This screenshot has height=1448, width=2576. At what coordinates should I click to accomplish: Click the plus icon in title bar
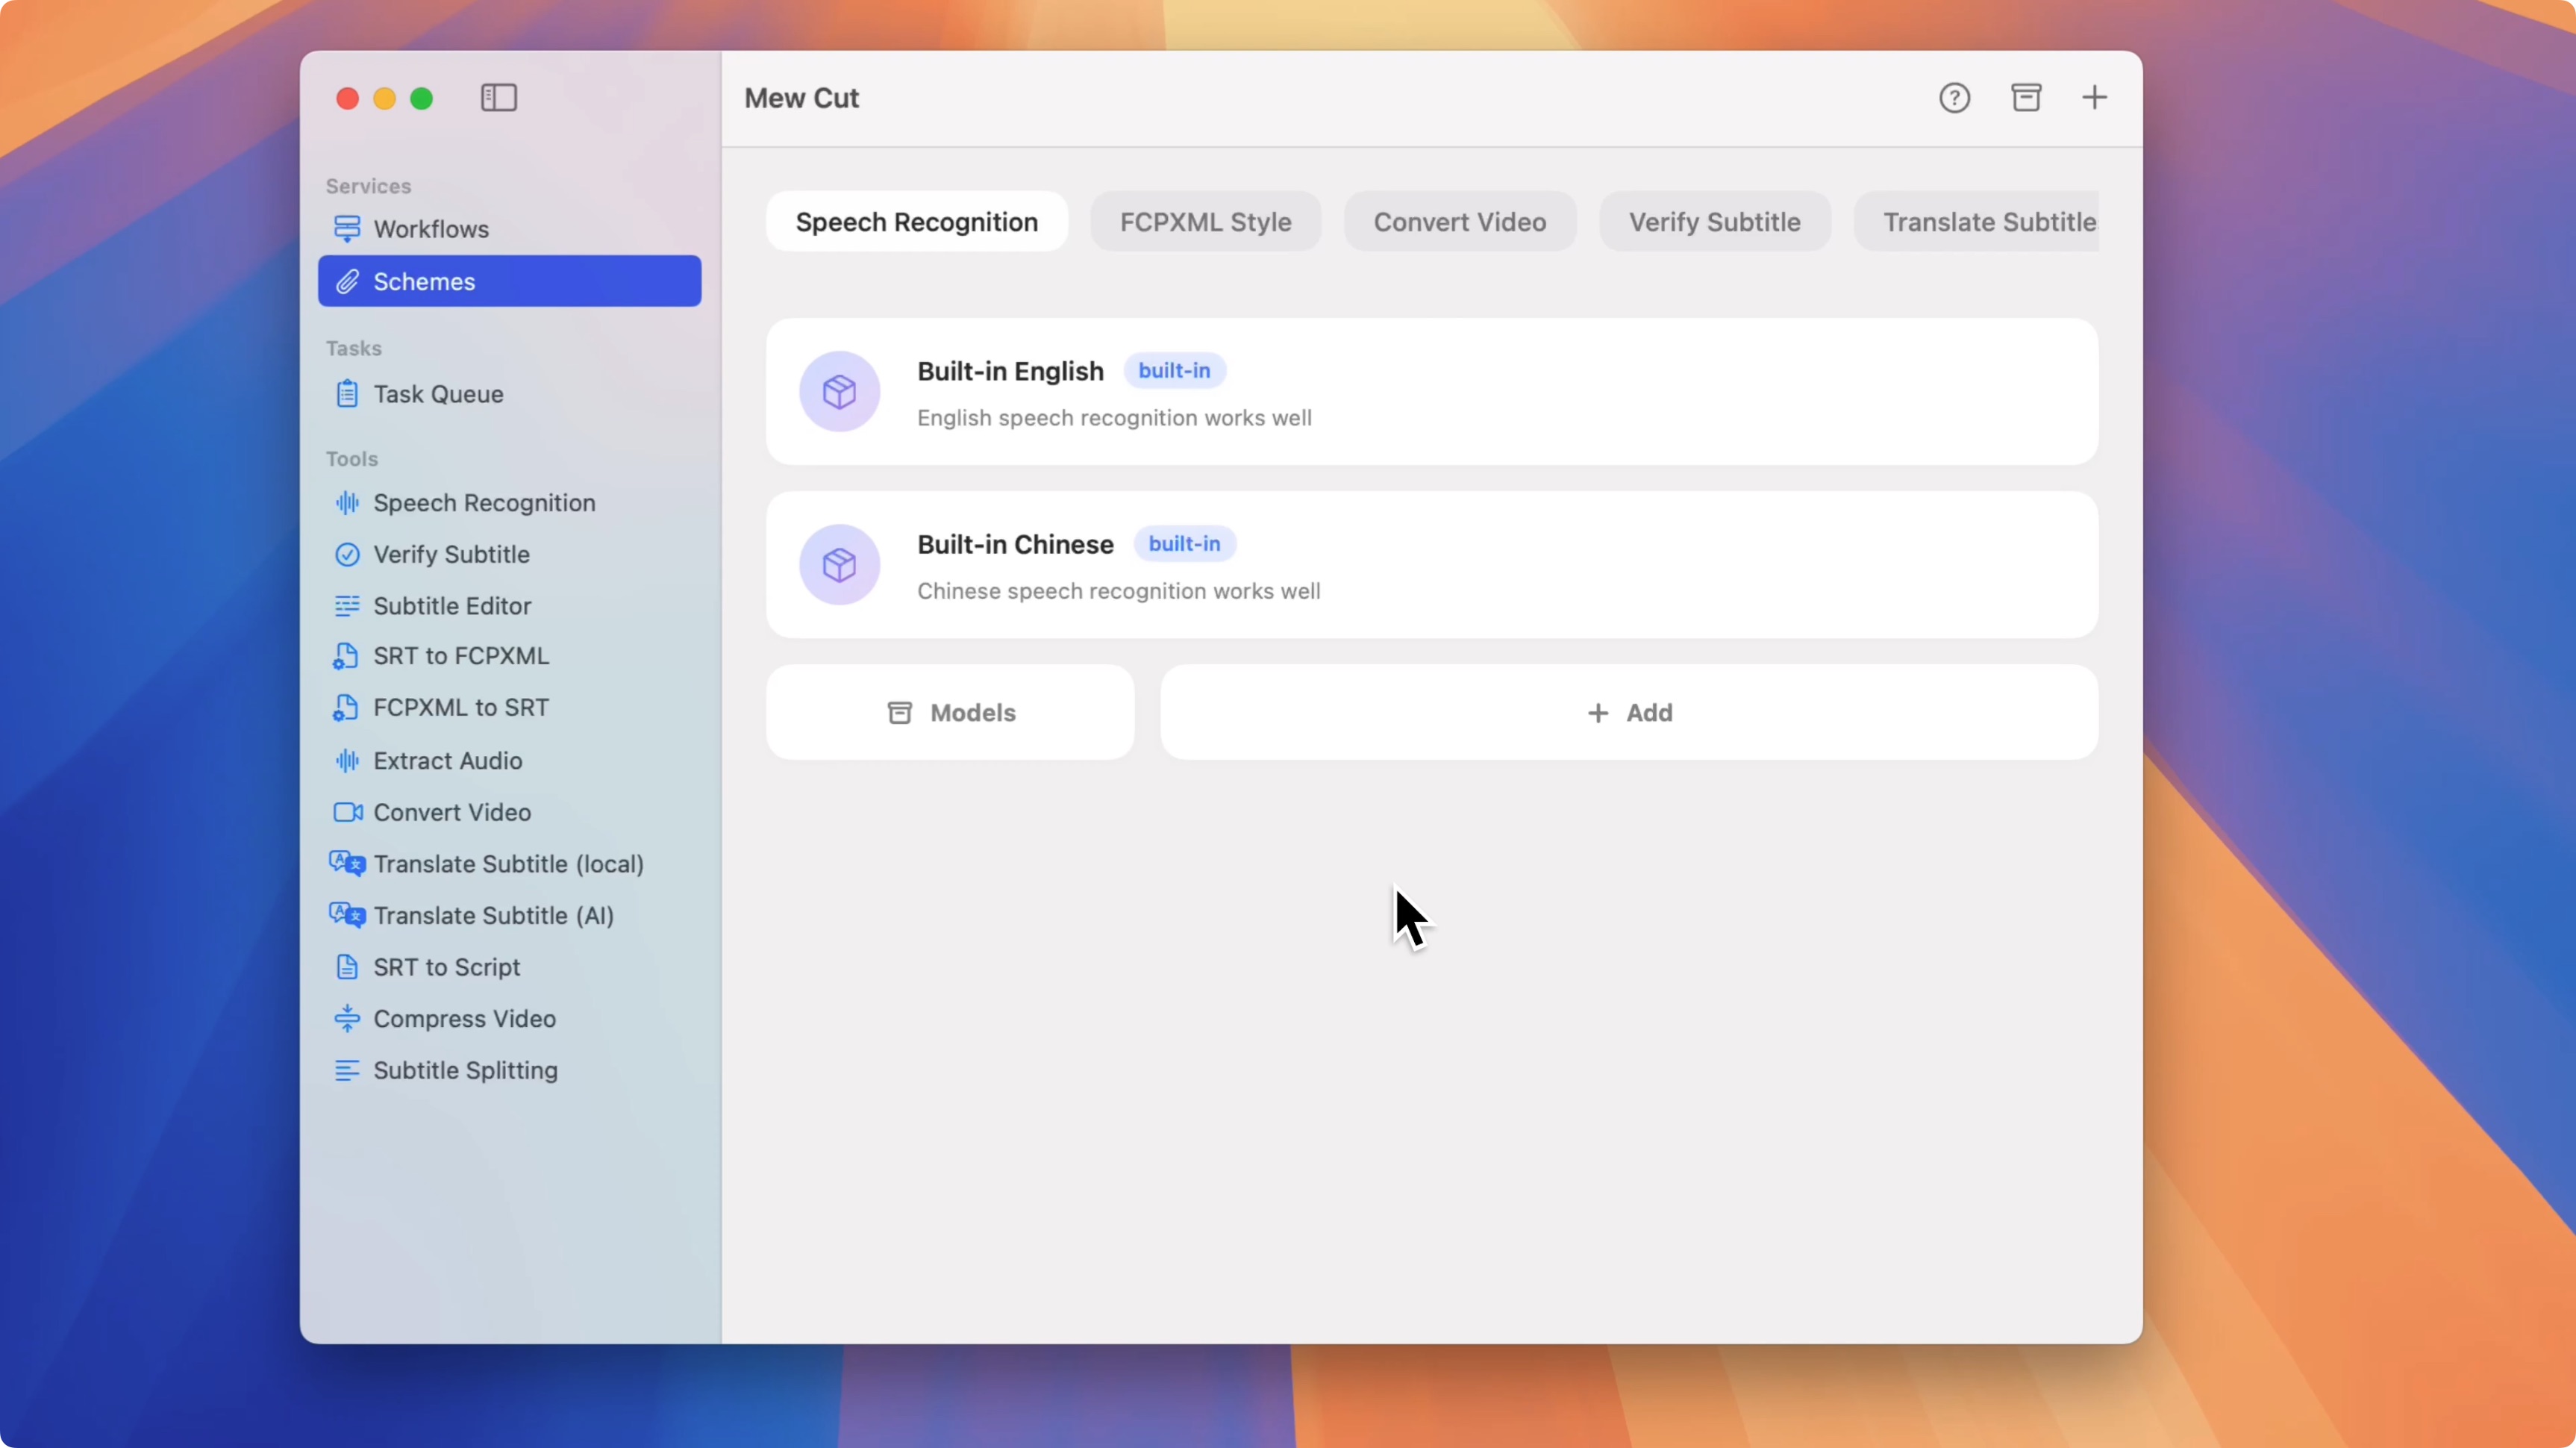(x=2094, y=98)
